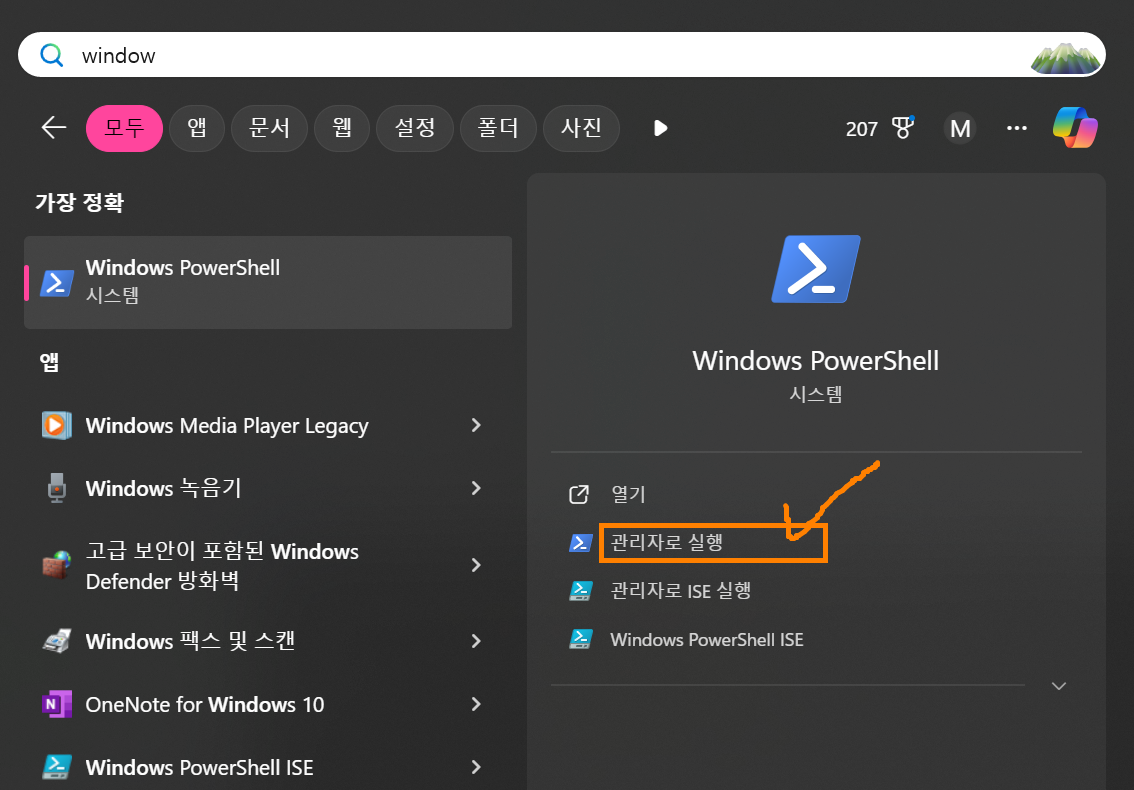Click the icon beside 관리자로 실행
This screenshot has height=790, width=1134.
point(581,543)
